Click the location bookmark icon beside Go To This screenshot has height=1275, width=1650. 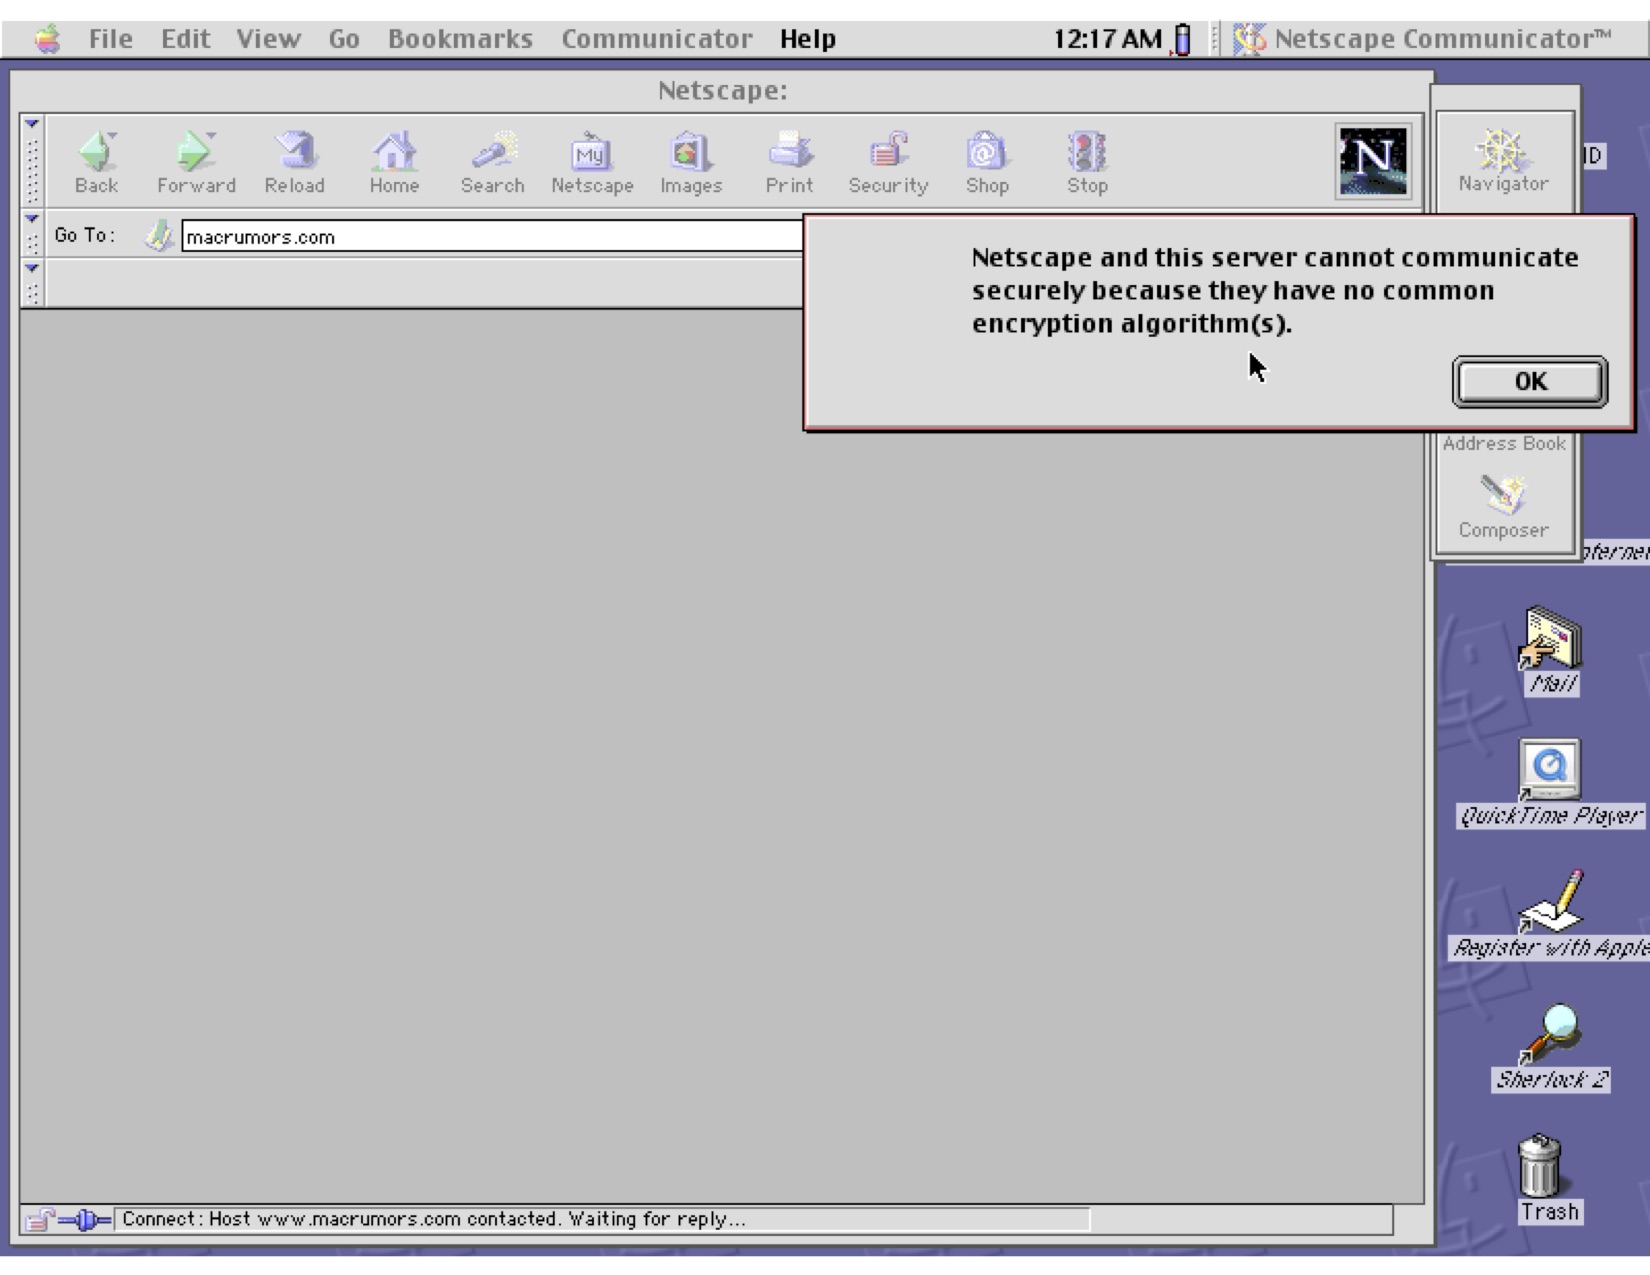[158, 236]
